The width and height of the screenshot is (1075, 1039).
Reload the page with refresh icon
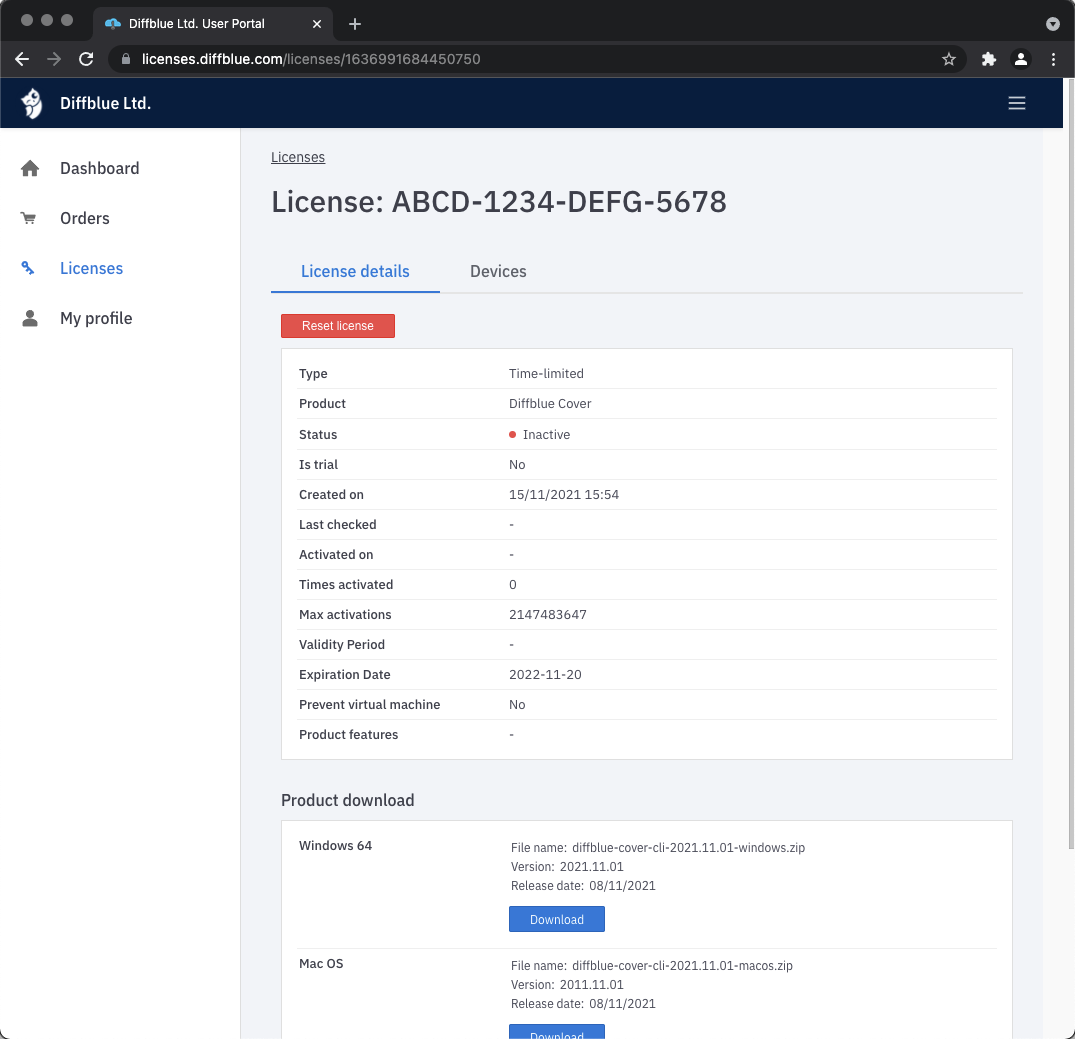click(x=86, y=59)
